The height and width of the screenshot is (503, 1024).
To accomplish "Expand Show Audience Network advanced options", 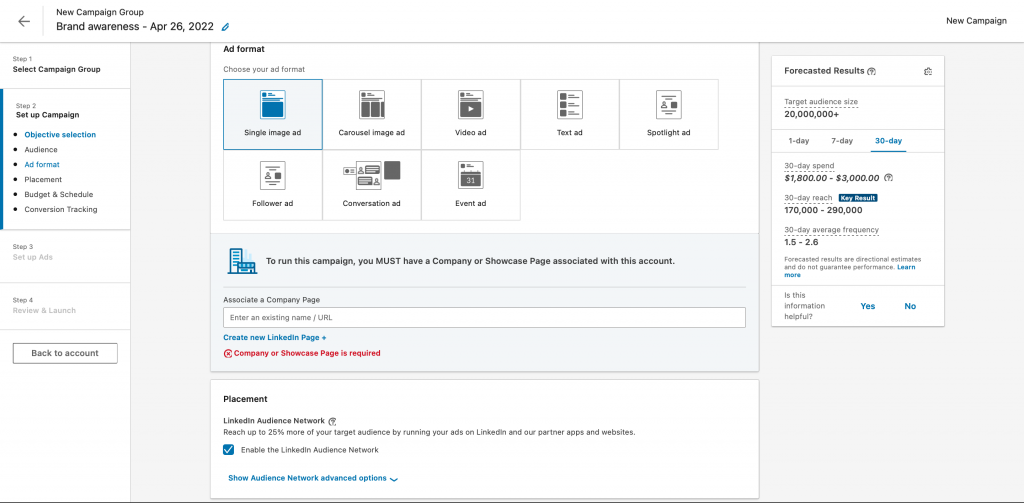I will click(312, 478).
